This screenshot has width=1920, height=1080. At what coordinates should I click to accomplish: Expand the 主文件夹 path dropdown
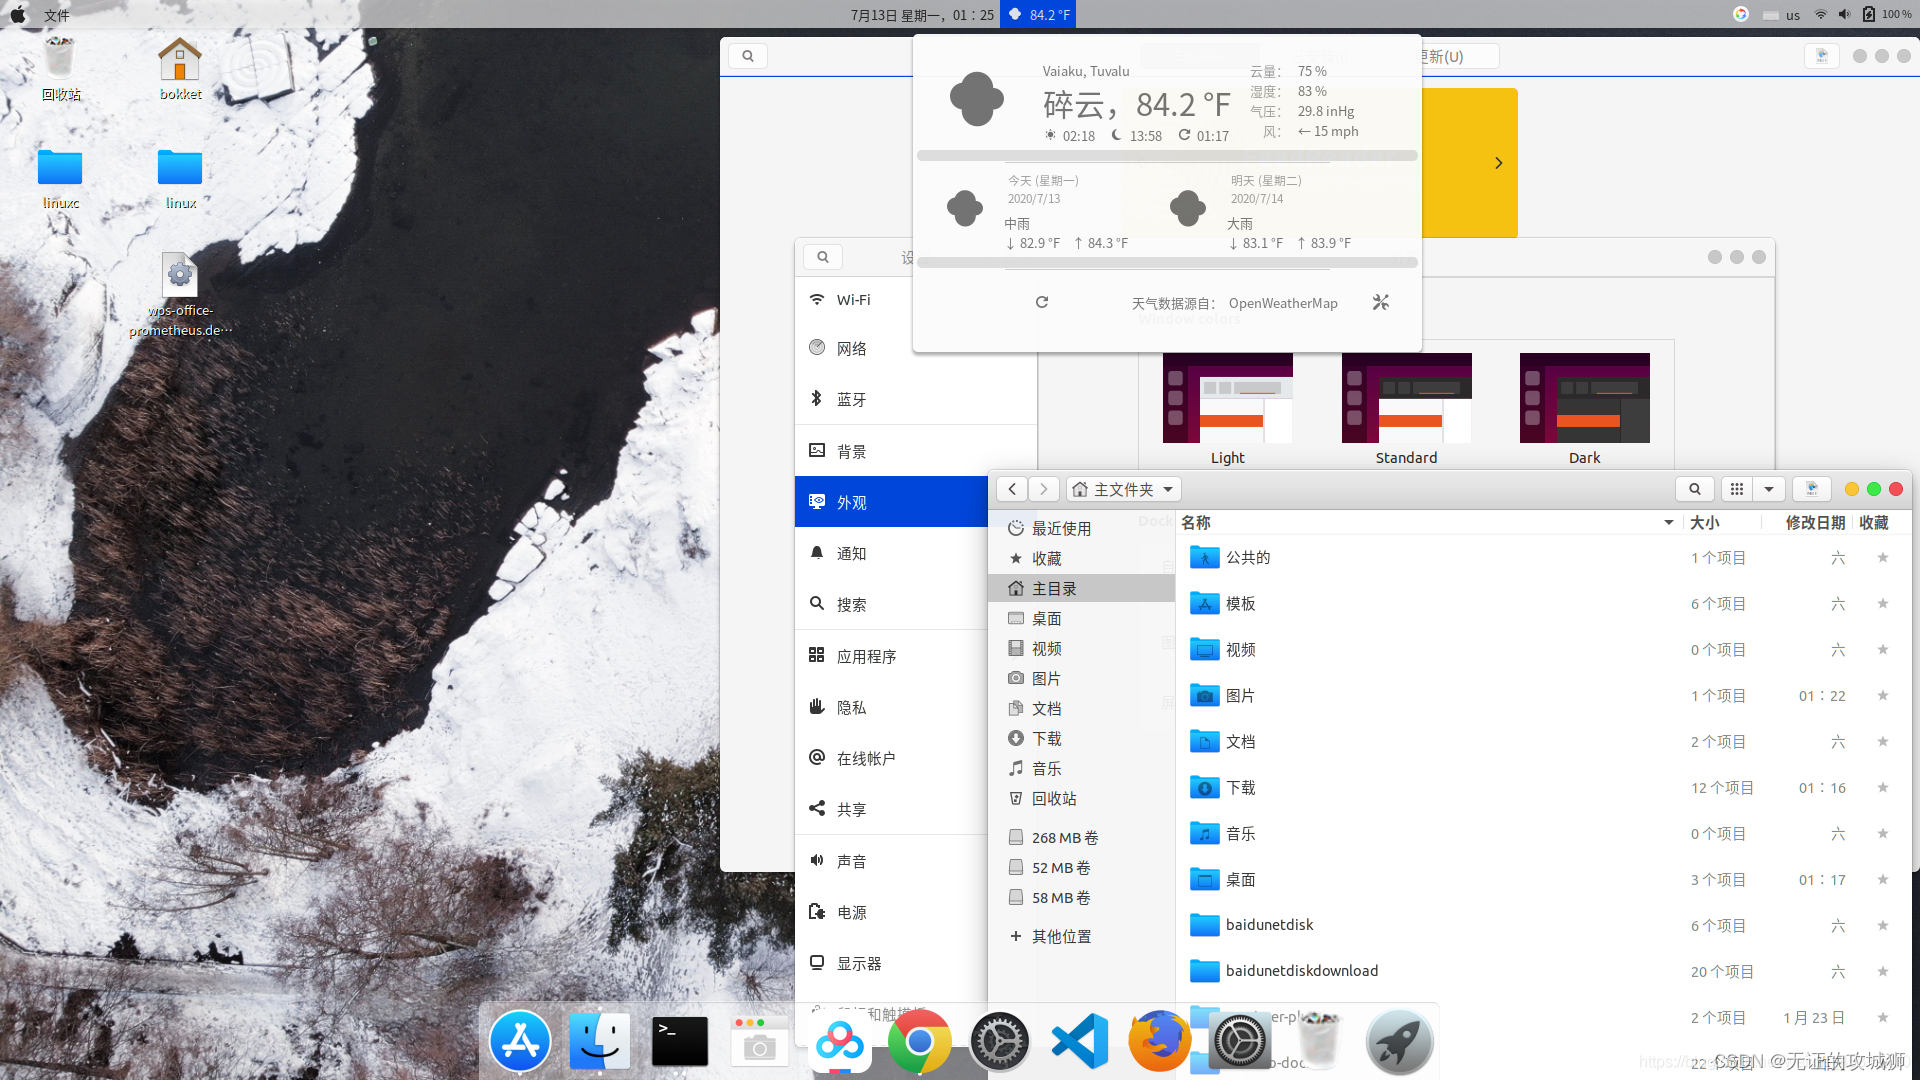coord(1167,489)
